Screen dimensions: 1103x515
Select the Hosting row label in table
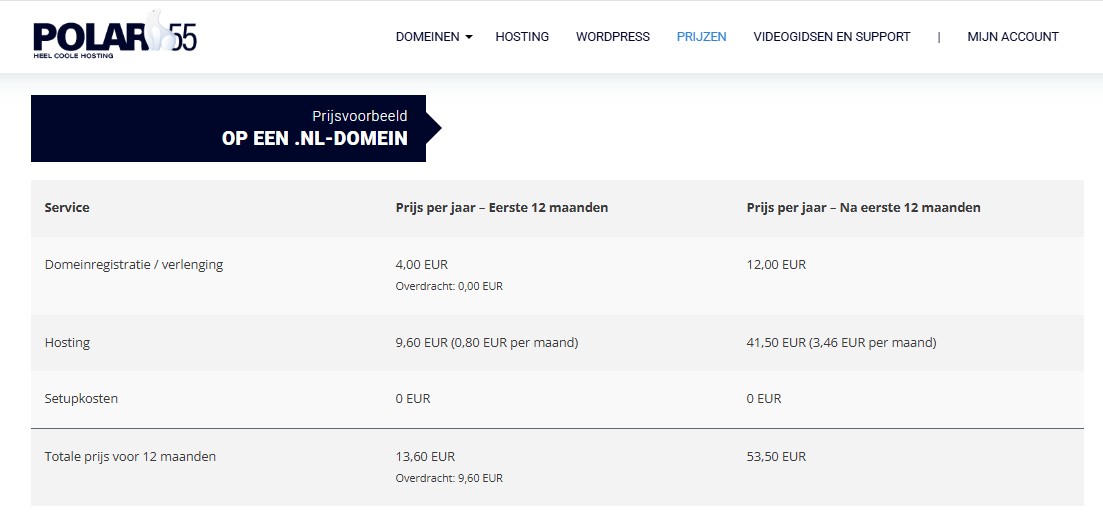click(67, 343)
